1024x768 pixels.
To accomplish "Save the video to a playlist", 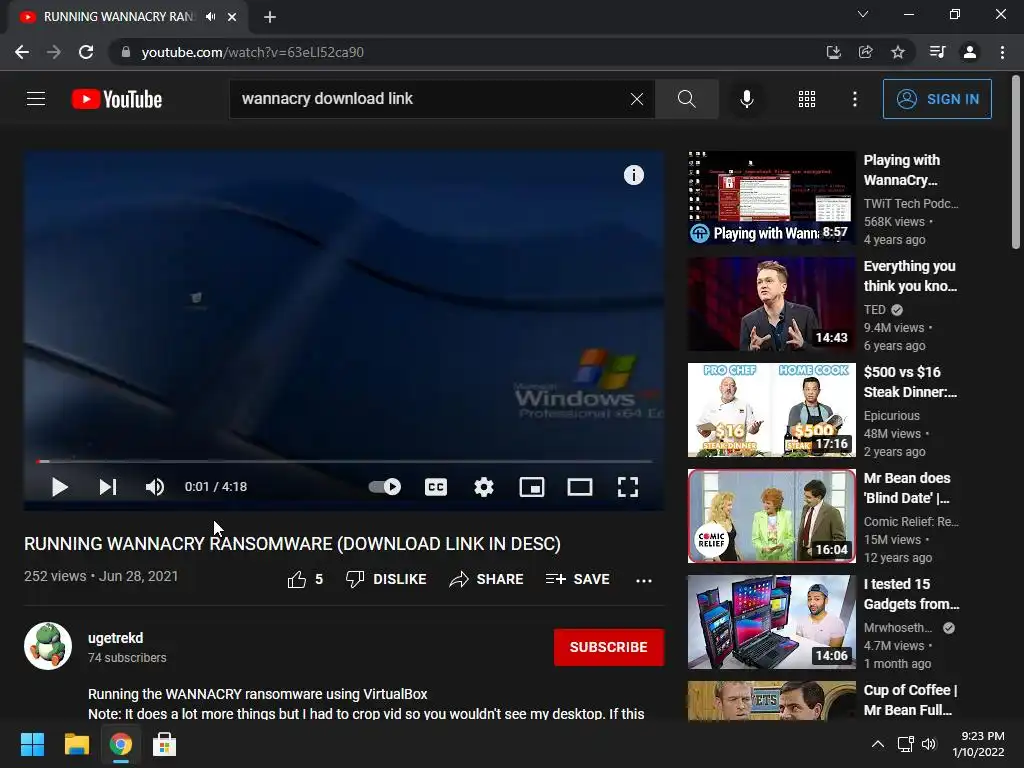I will tap(577, 579).
